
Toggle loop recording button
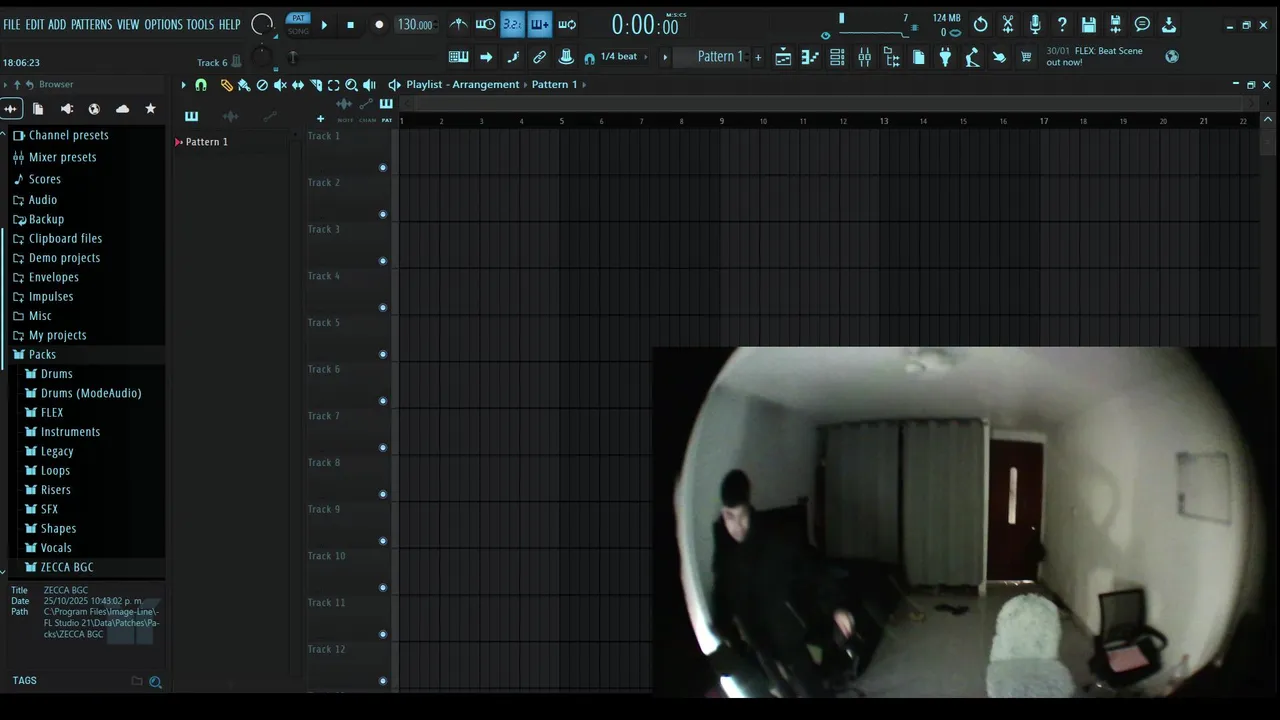(567, 24)
